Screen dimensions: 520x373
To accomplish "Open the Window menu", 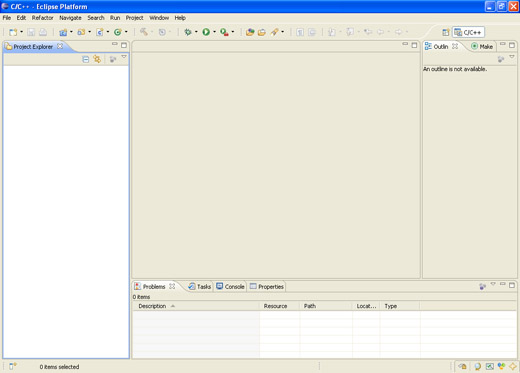I will point(159,18).
